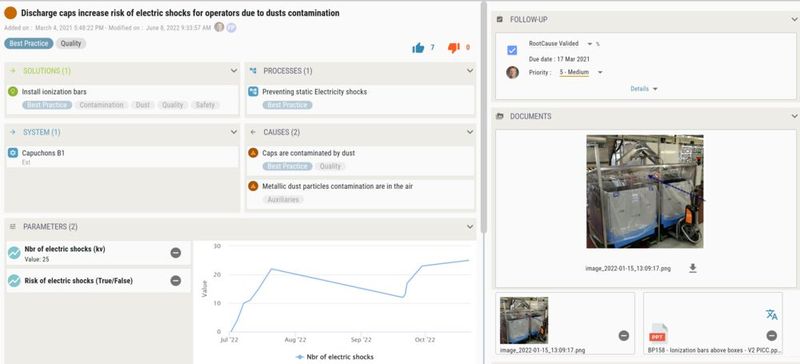Collapse the Documents panel
This screenshot has width=800, height=364.
click(x=794, y=116)
